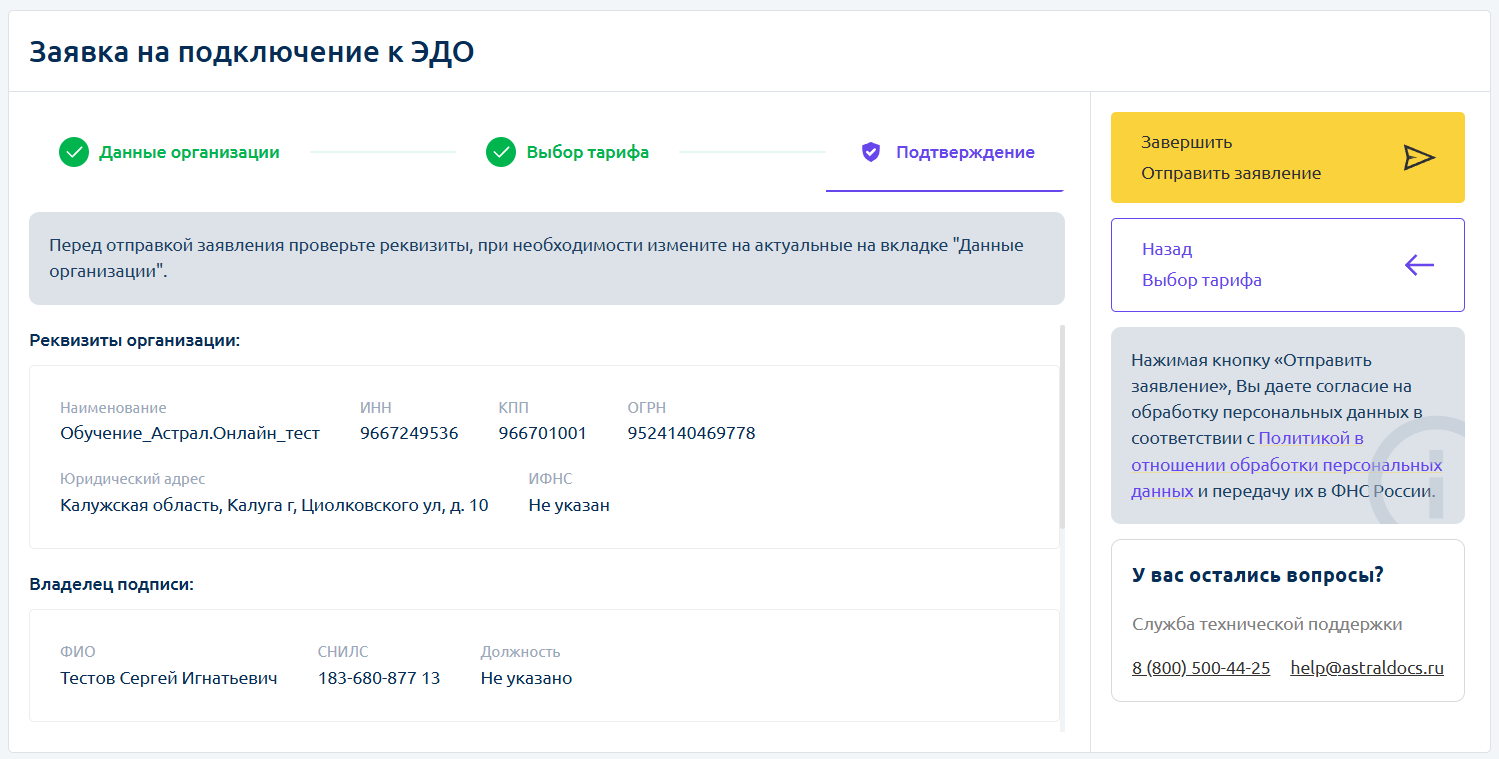Click the ИНН value 9667249536
The width and height of the screenshot is (1499, 759).
point(409,433)
